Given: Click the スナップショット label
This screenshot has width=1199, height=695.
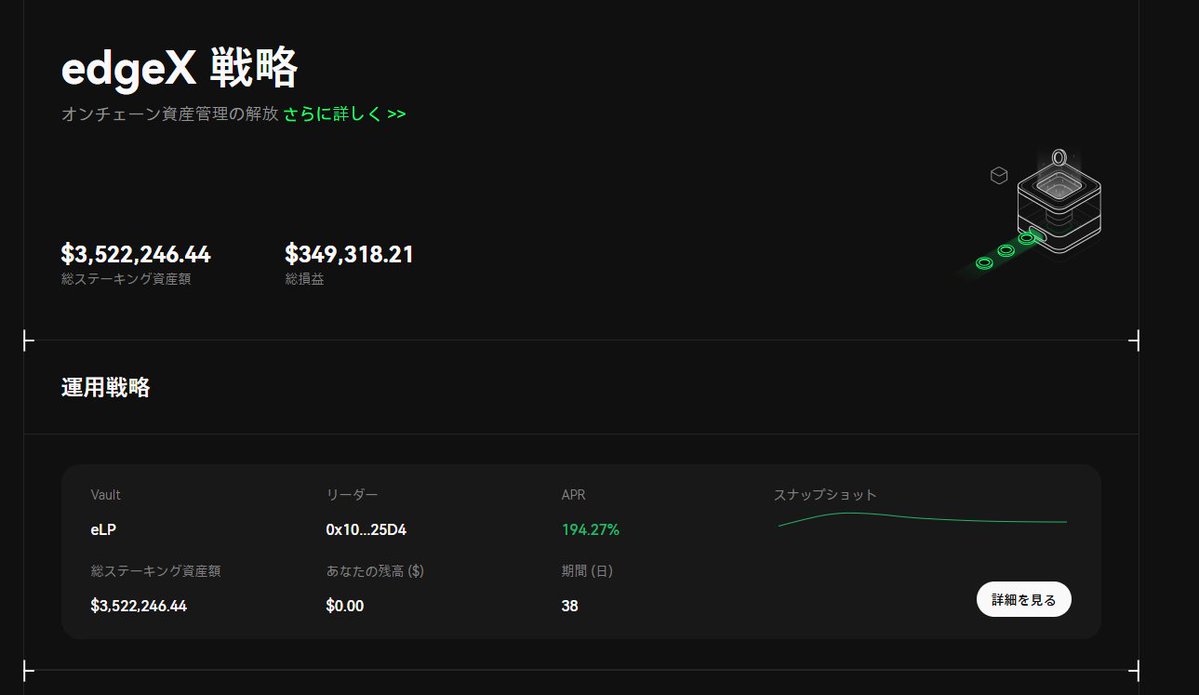Looking at the screenshot, I should click(x=825, y=495).
